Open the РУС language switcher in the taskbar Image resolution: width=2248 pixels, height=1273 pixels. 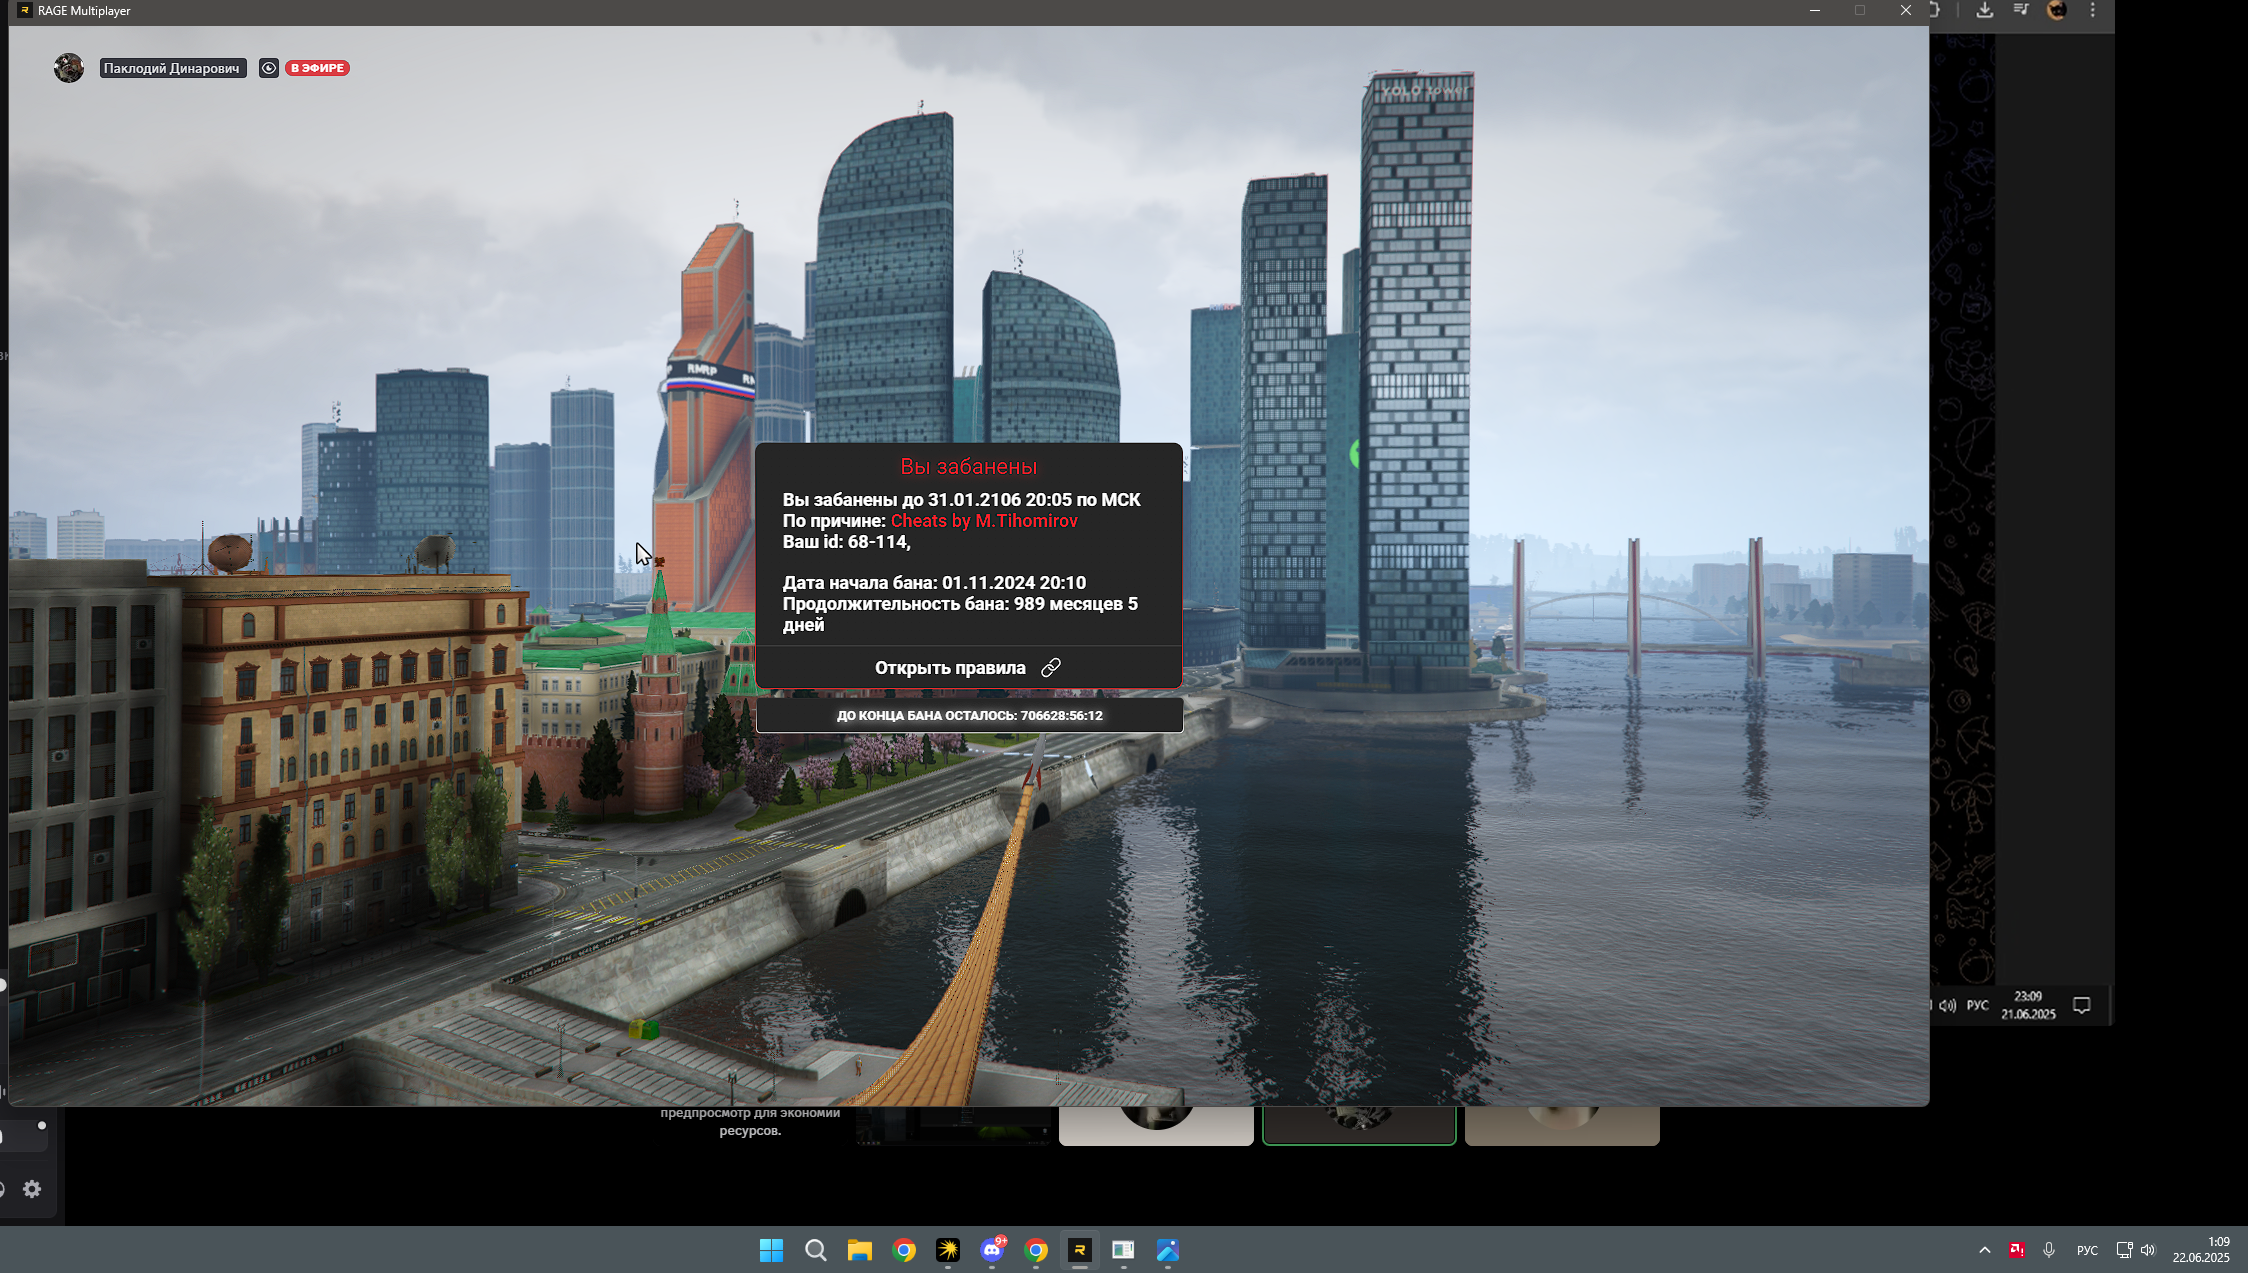click(2087, 1250)
